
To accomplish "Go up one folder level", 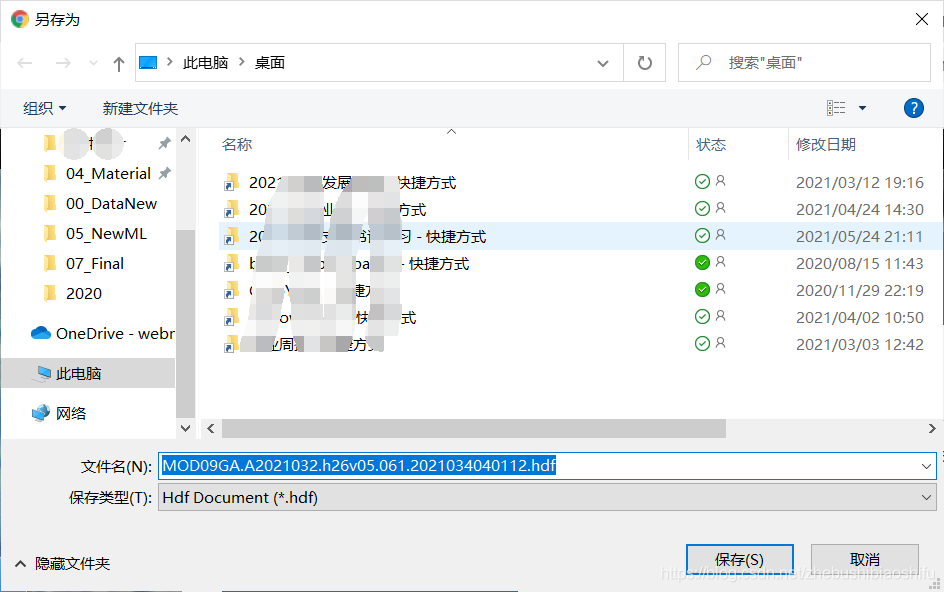I will pos(119,63).
